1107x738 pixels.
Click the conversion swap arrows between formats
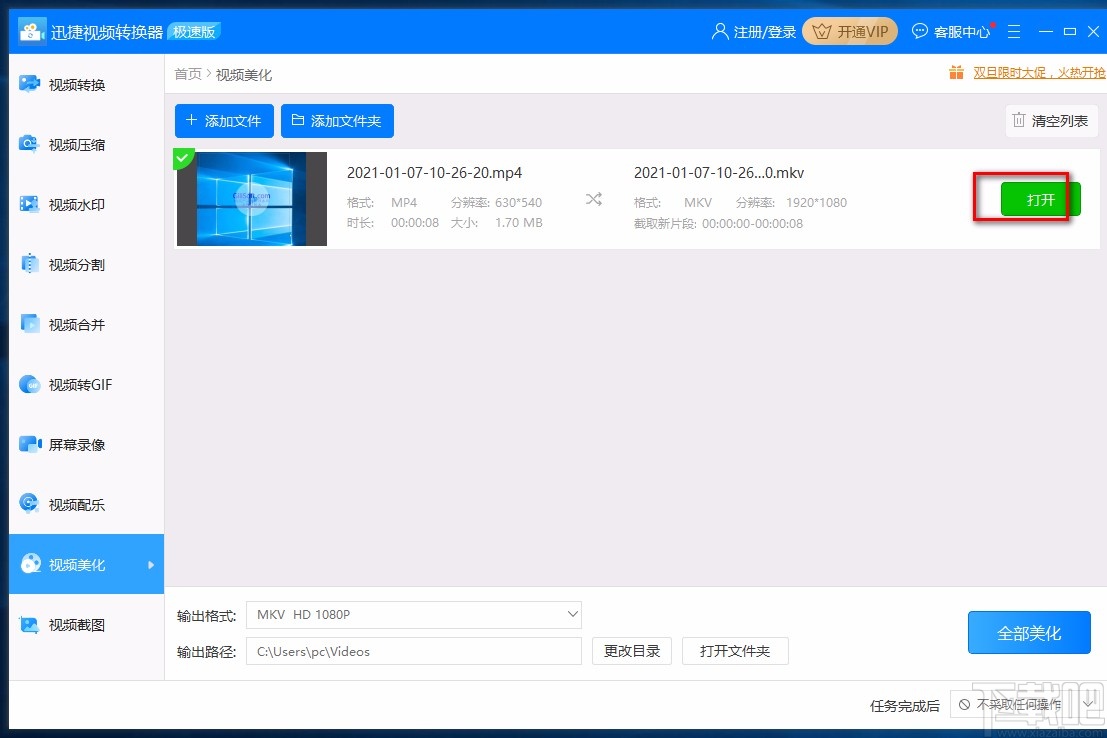point(594,199)
